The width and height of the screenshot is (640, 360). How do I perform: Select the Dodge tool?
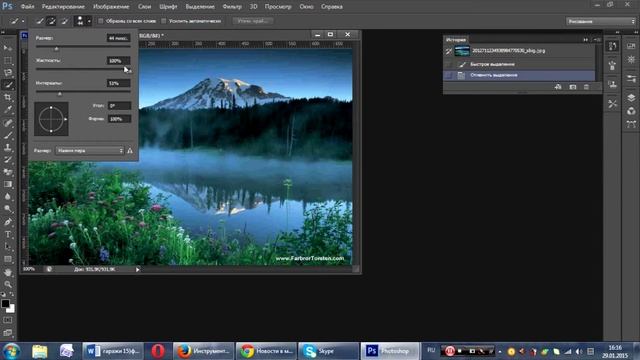click(8, 209)
